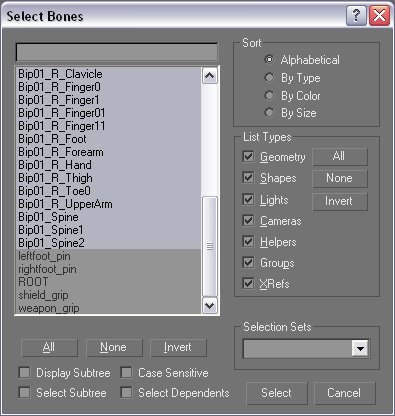Click the bone list scrollbar thumb
Viewport: 395px width, 416px height.
coord(210,246)
